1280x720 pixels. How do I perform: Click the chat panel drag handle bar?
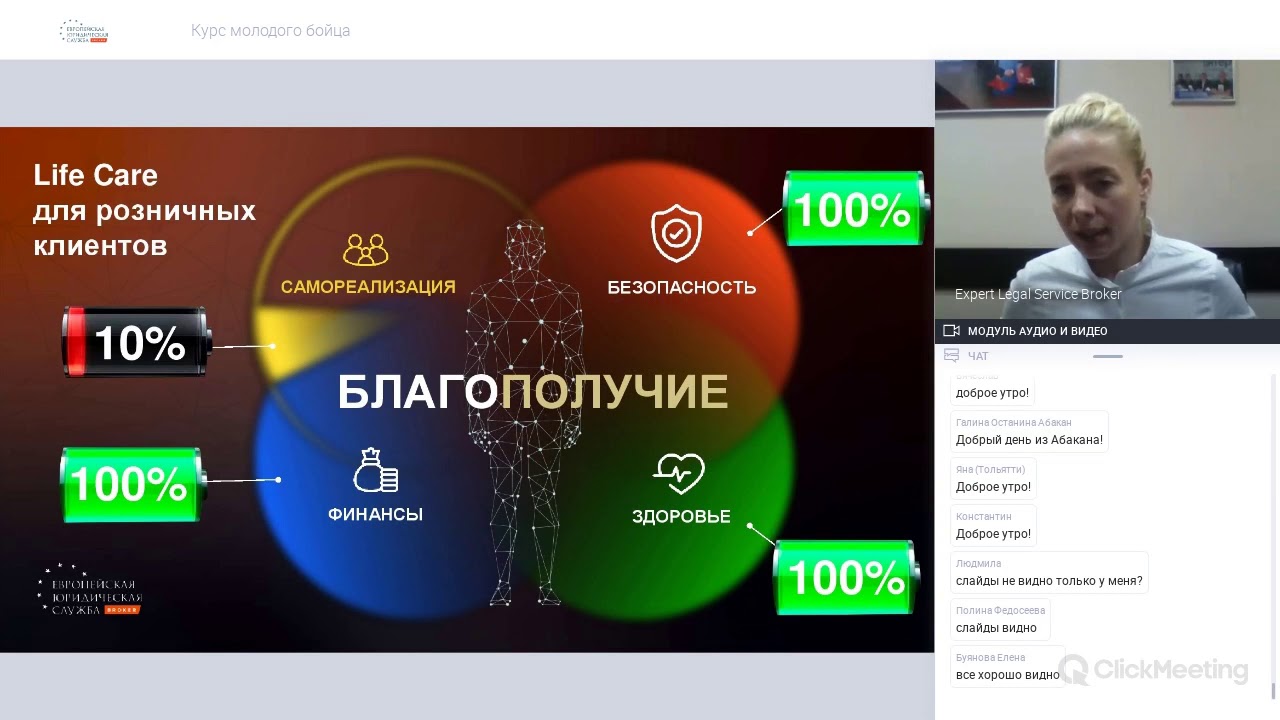coord(1107,356)
